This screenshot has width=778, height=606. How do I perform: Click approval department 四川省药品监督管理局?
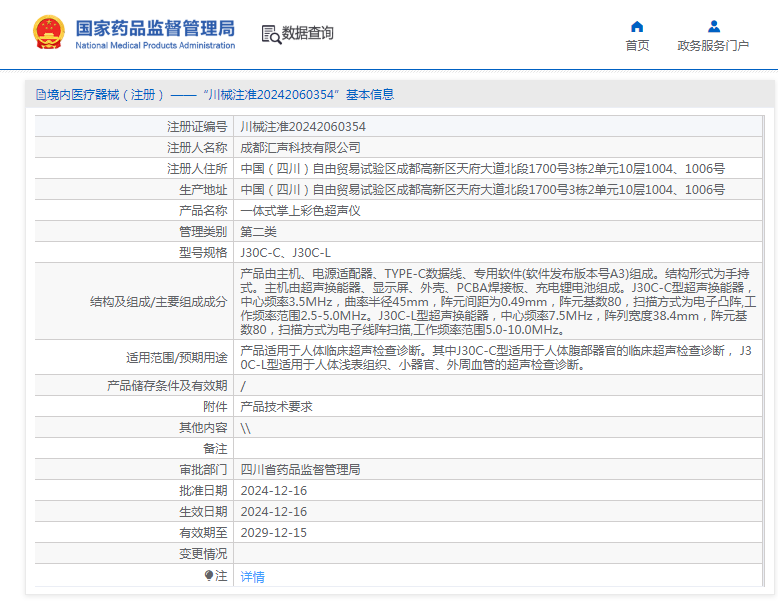tap(300, 469)
